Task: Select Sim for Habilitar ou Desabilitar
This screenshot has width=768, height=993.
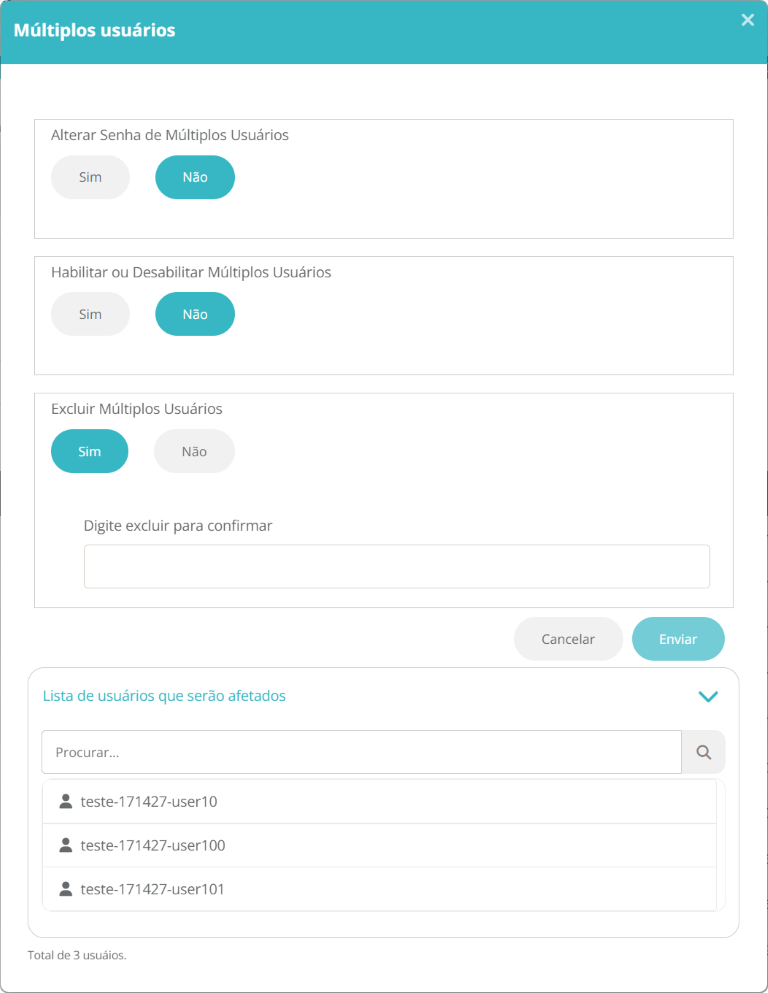Action: [x=90, y=314]
